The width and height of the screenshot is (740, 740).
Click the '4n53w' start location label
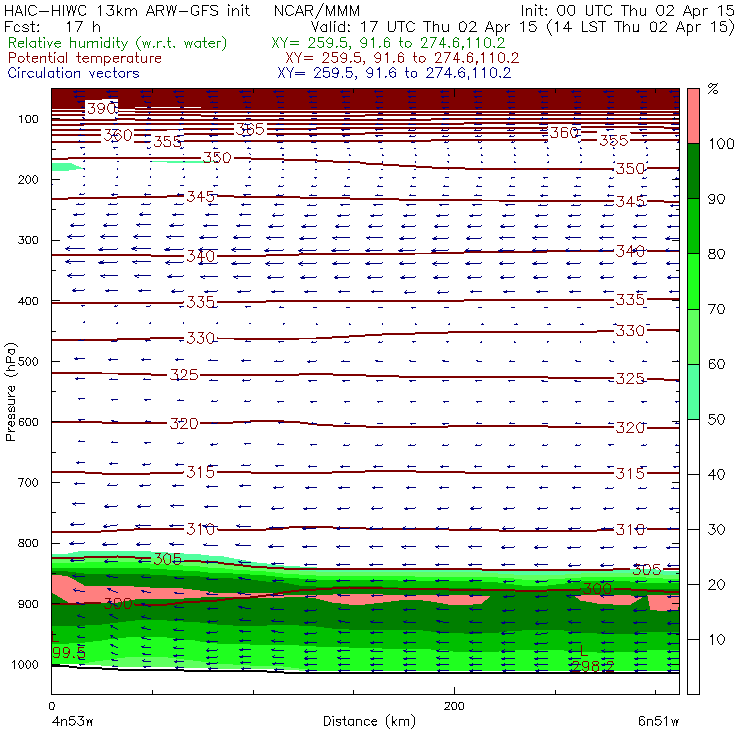click(72, 721)
